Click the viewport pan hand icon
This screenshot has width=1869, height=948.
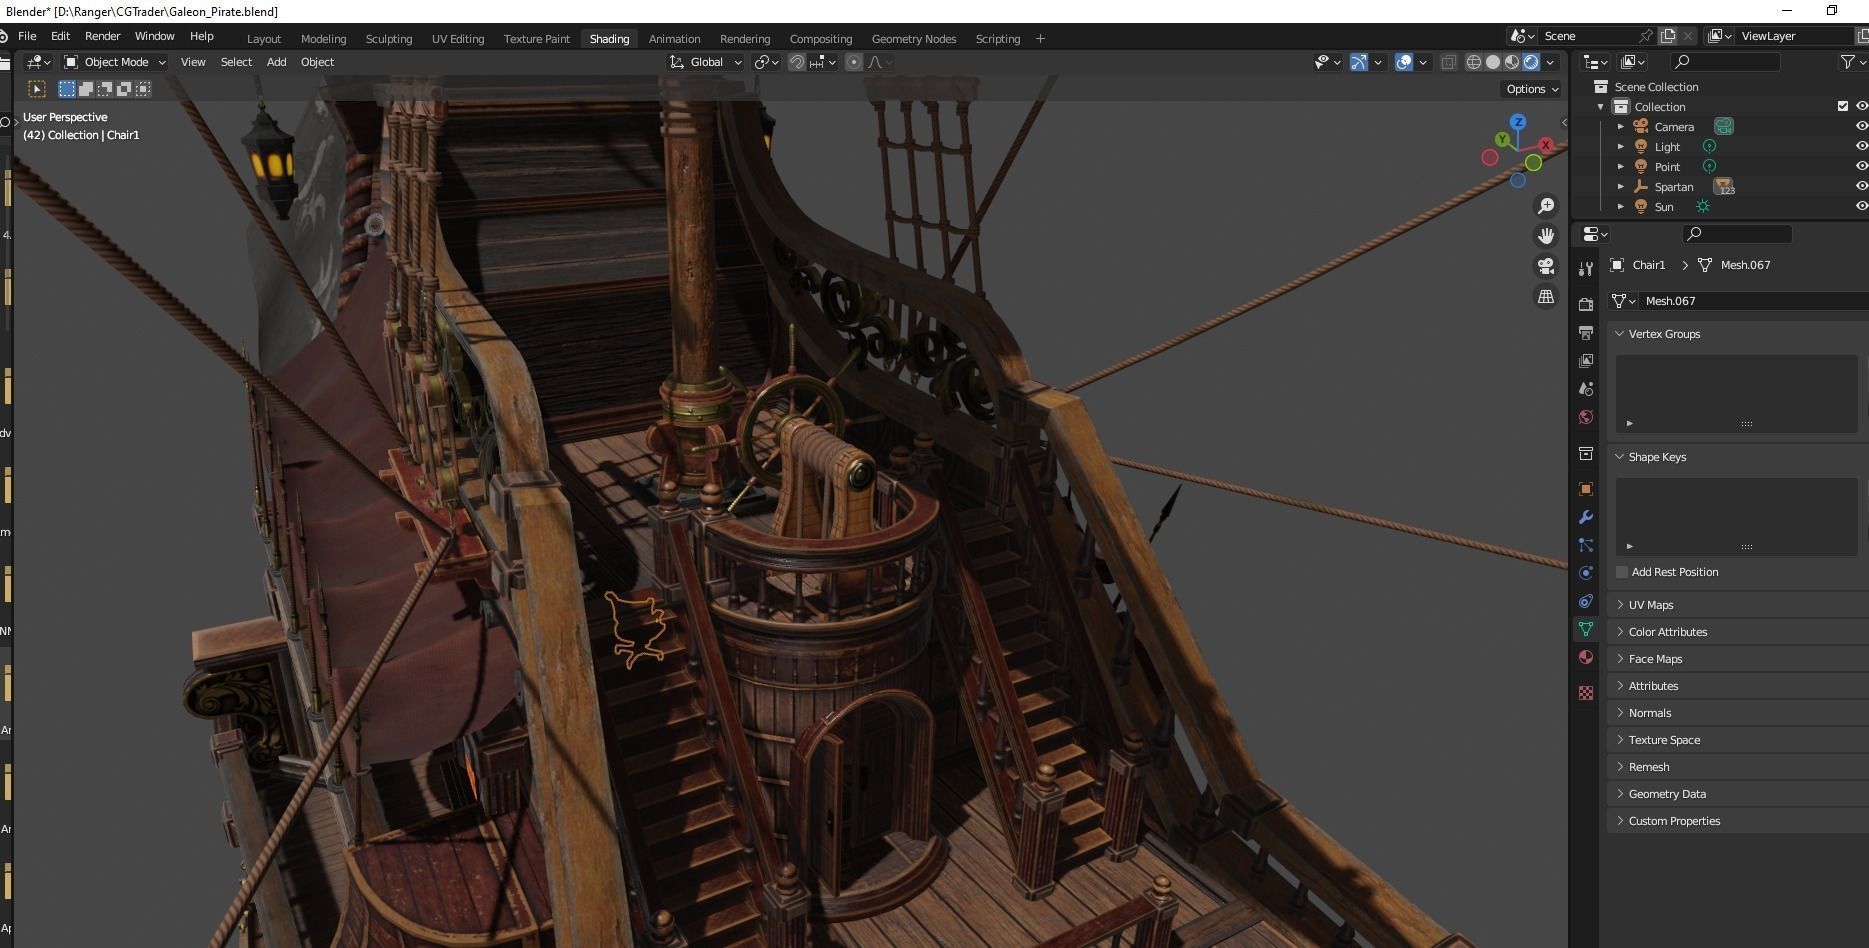pyautogui.click(x=1546, y=236)
